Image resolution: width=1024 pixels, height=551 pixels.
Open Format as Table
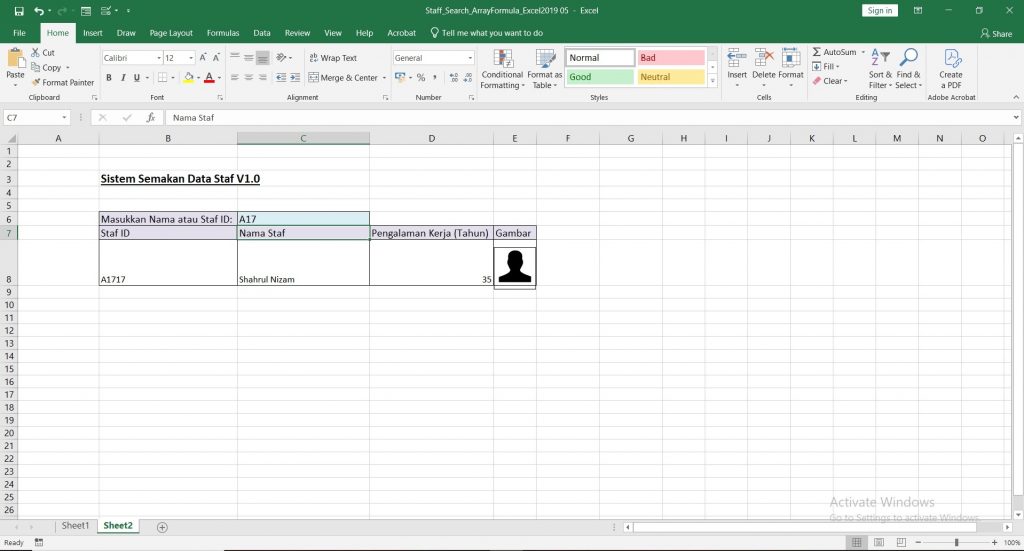pos(545,69)
